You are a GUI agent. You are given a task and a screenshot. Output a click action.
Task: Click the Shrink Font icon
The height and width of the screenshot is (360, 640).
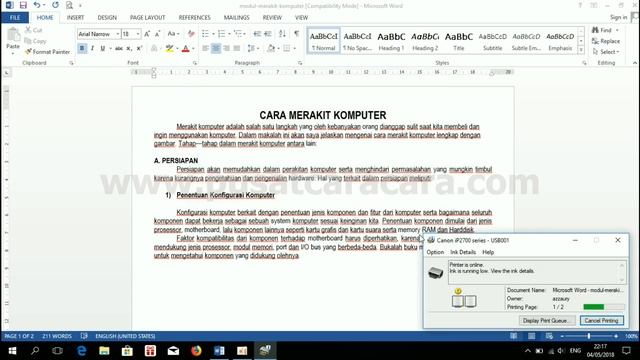[157, 34]
